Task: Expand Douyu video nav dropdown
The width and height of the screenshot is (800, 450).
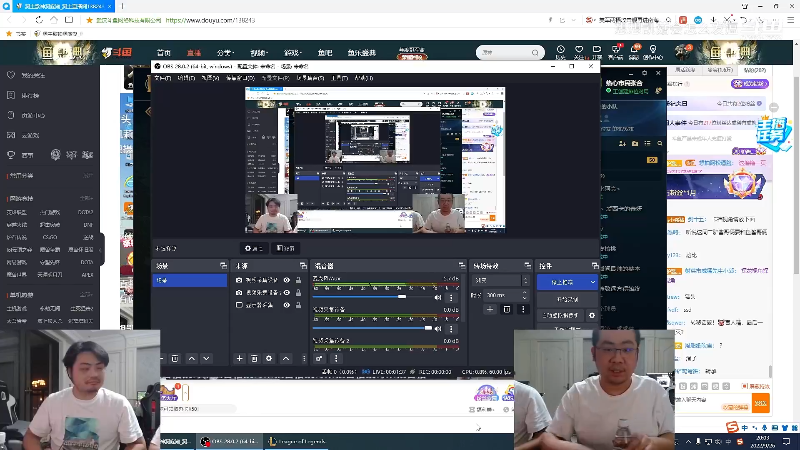Action: pos(259,53)
